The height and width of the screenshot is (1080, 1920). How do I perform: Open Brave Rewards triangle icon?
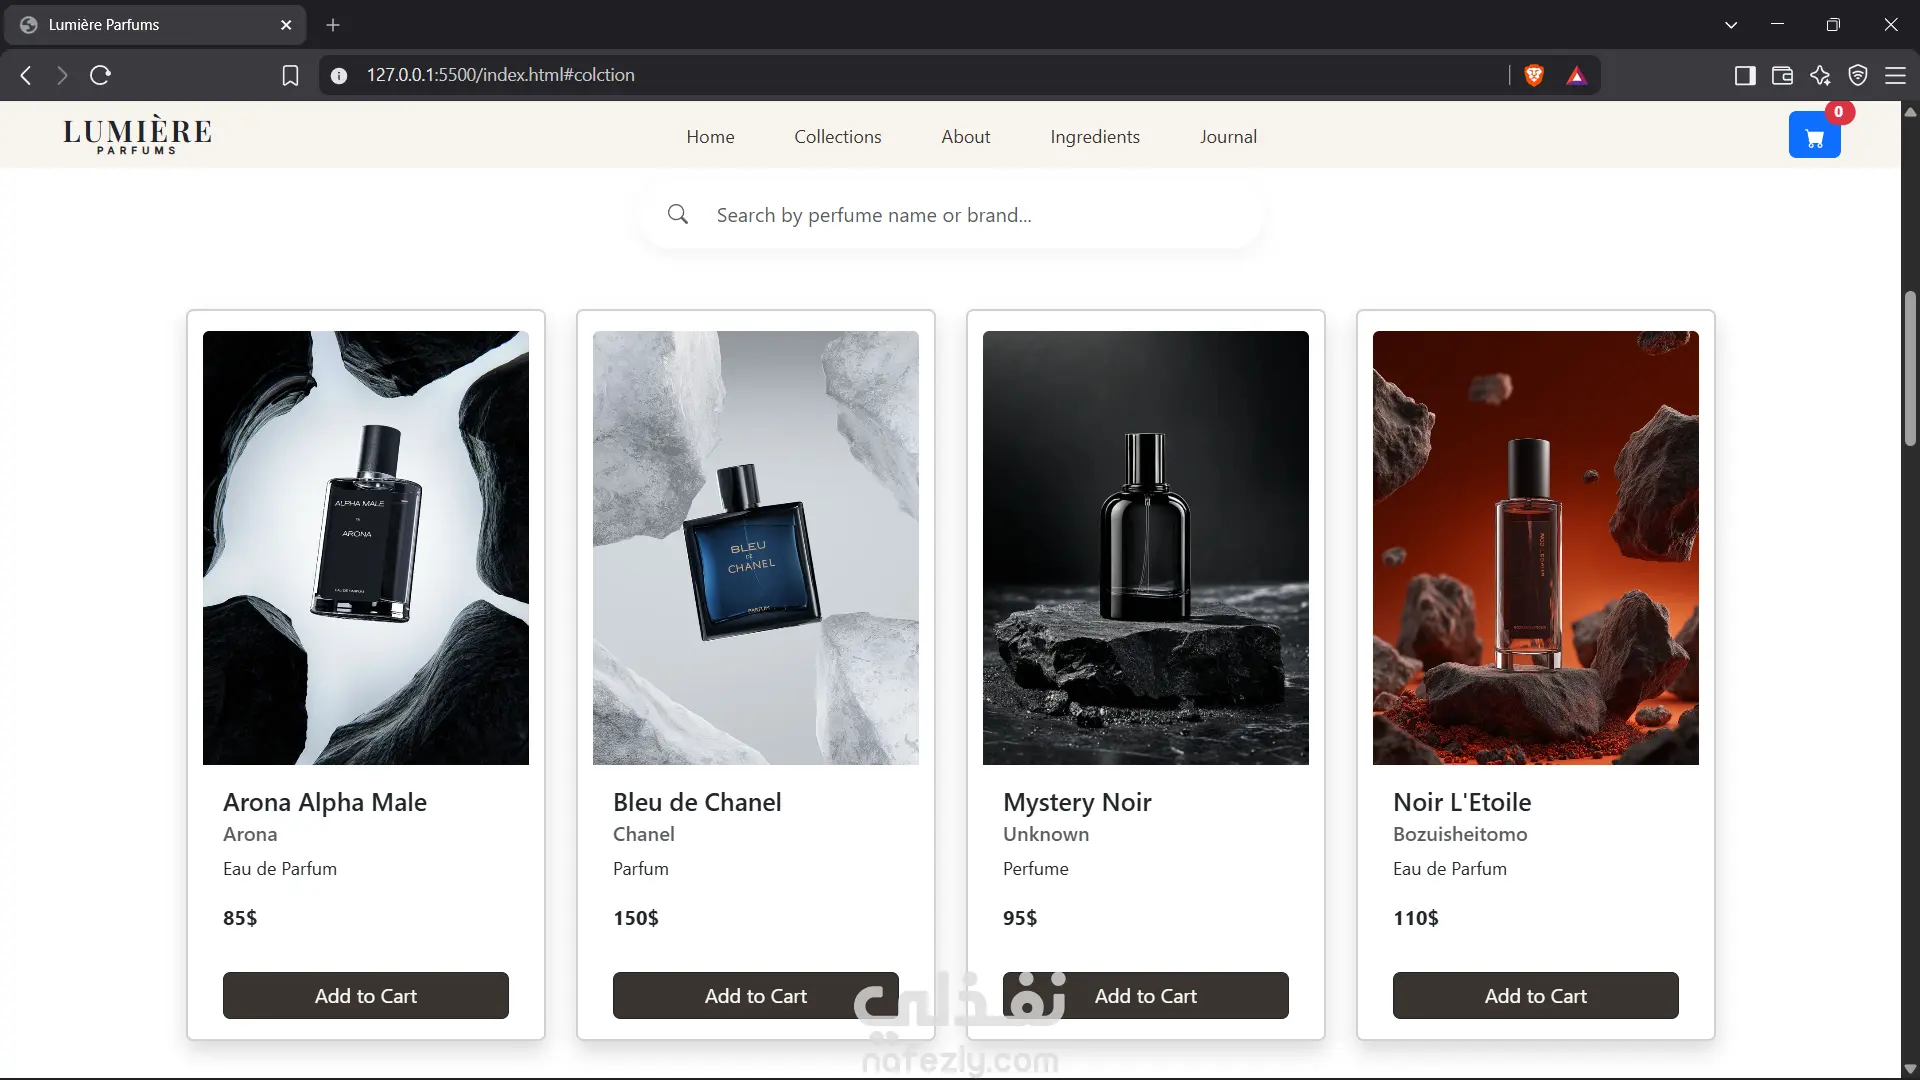1577,75
